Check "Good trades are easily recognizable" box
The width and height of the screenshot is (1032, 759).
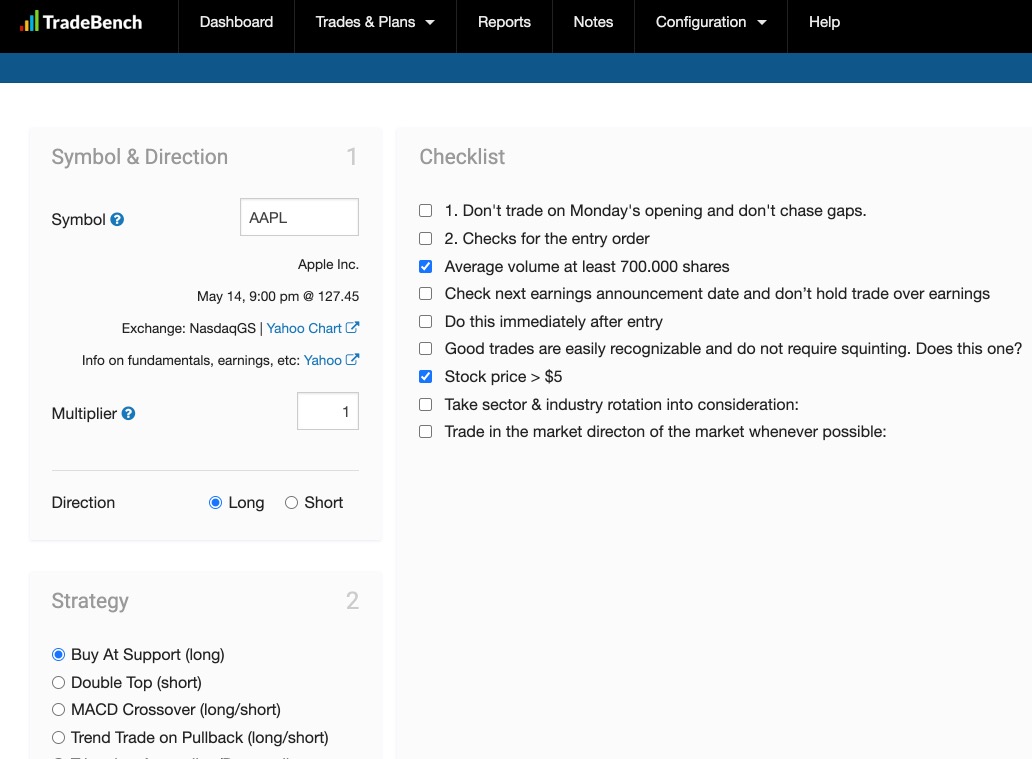click(x=426, y=349)
